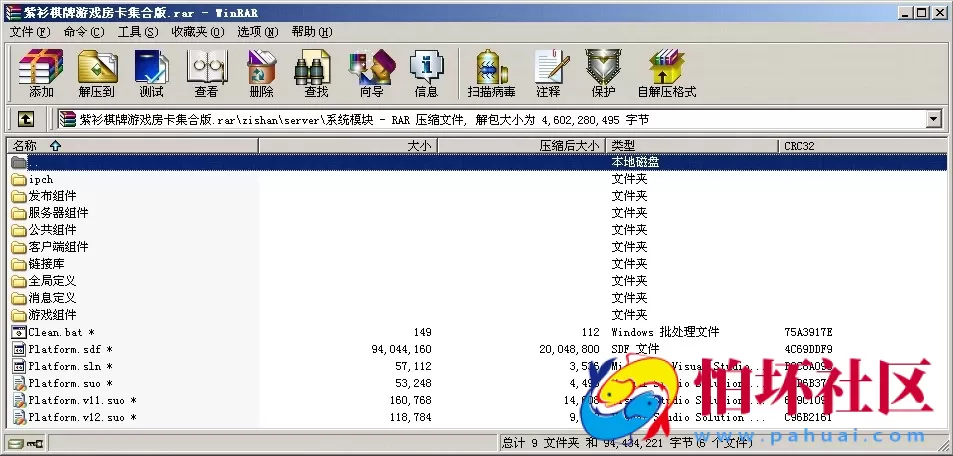The height and width of the screenshot is (456, 953).
Task: Open the Help (帮助) menu
Action: click(x=312, y=32)
